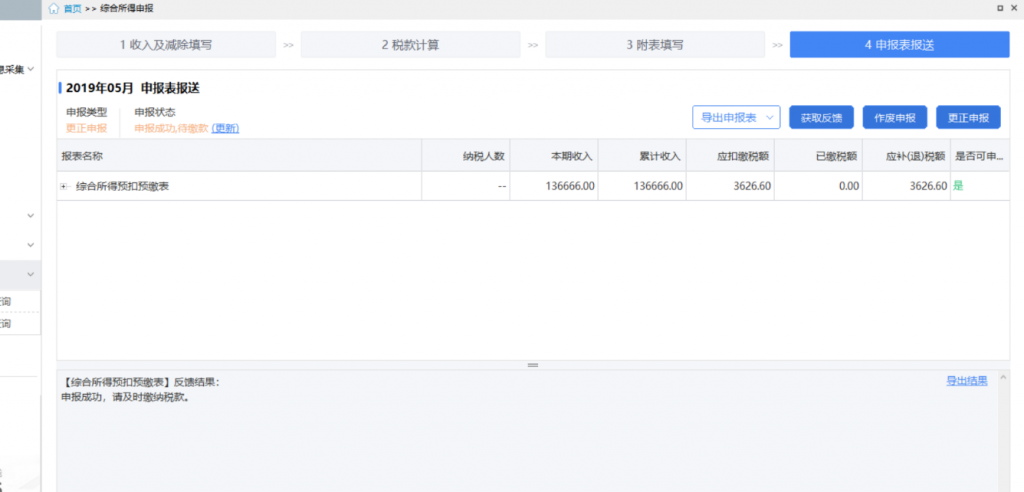
Task: Click the window restore icon at top right
Action: point(999,8)
